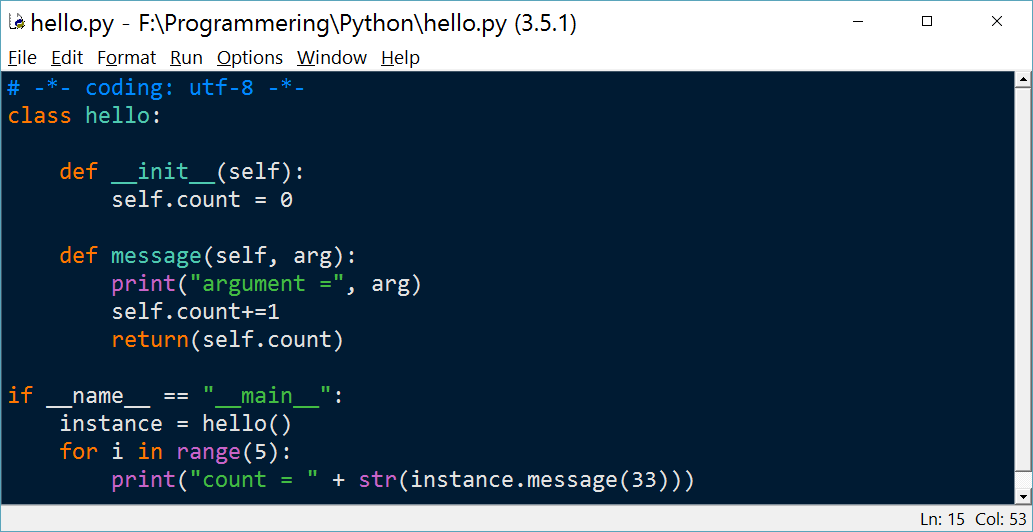Viewport: 1033px width, 532px height.
Task: Click the scrollbar up arrow
Action: [x=1023, y=80]
